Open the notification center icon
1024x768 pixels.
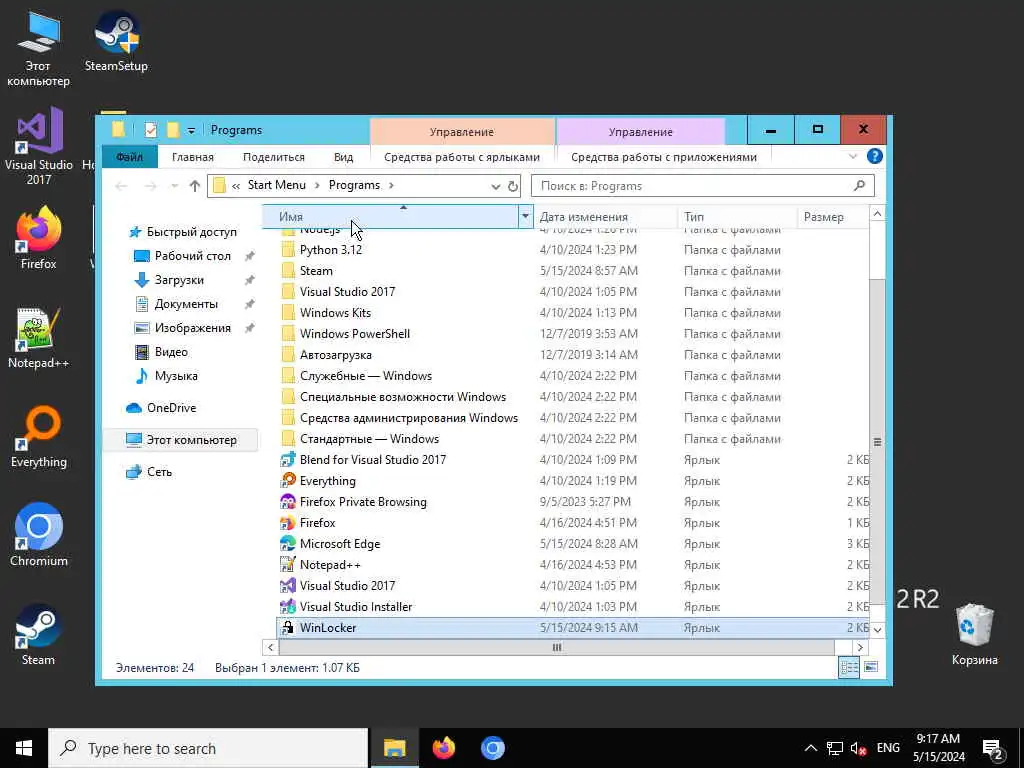993,748
